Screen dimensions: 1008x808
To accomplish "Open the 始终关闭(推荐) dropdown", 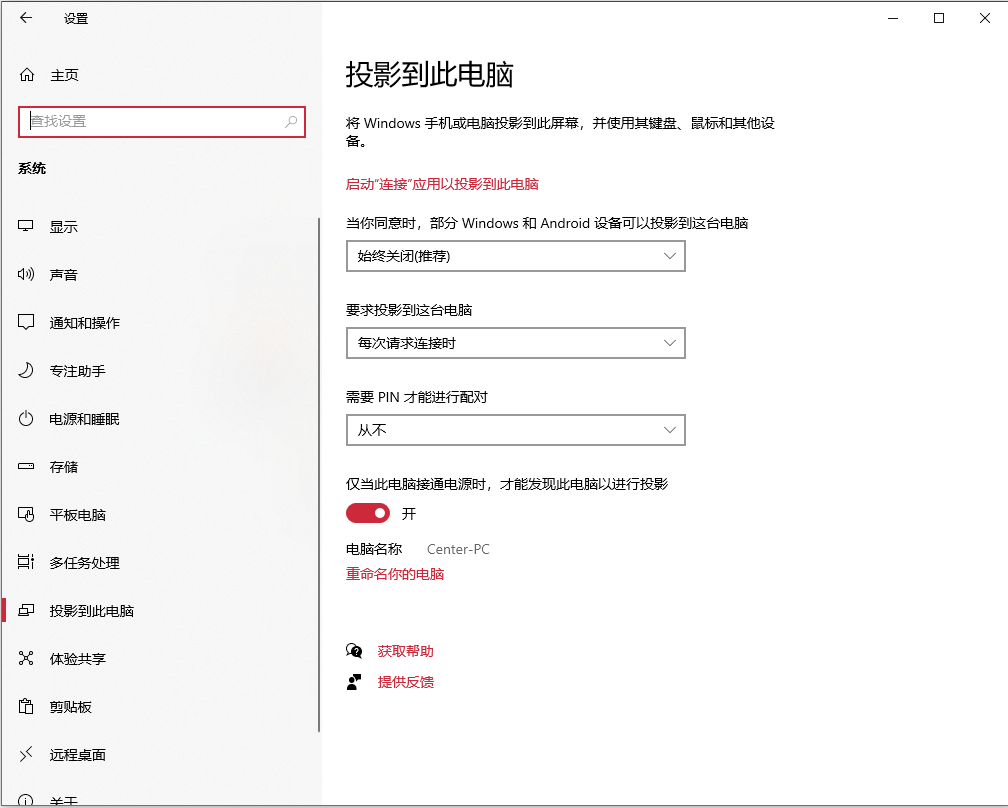I will [x=516, y=256].
